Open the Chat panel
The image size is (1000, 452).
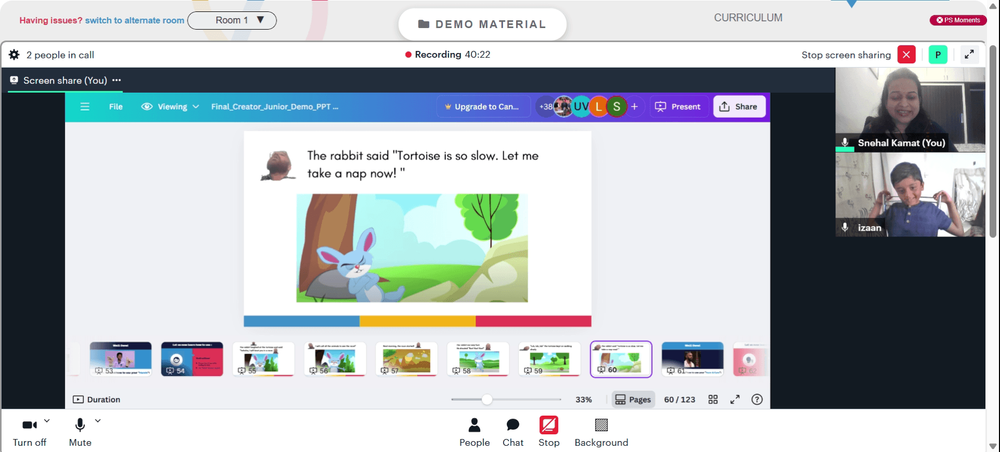[513, 432]
